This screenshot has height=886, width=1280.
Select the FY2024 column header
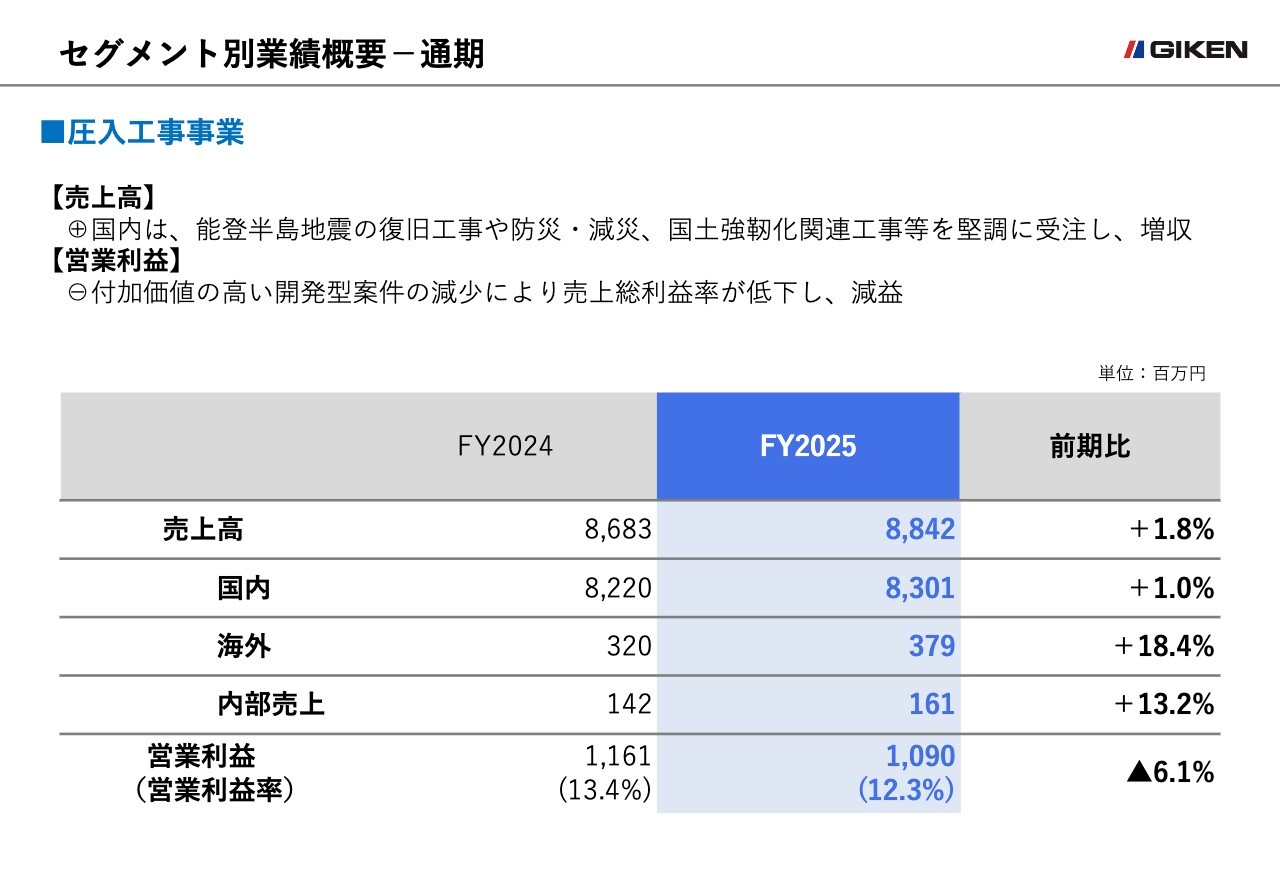[505, 446]
